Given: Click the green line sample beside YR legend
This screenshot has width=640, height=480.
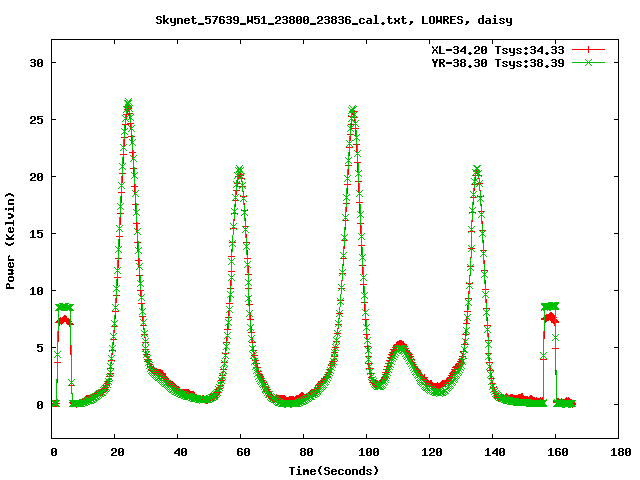Looking at the screenshot, I should pos(588,62).
